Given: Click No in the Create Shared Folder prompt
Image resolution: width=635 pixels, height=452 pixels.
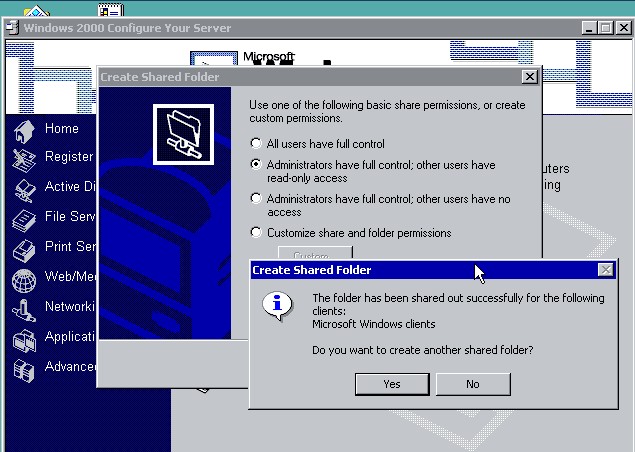Looking at the screenshot, I should pyautogui.click(x=473, y=384).
